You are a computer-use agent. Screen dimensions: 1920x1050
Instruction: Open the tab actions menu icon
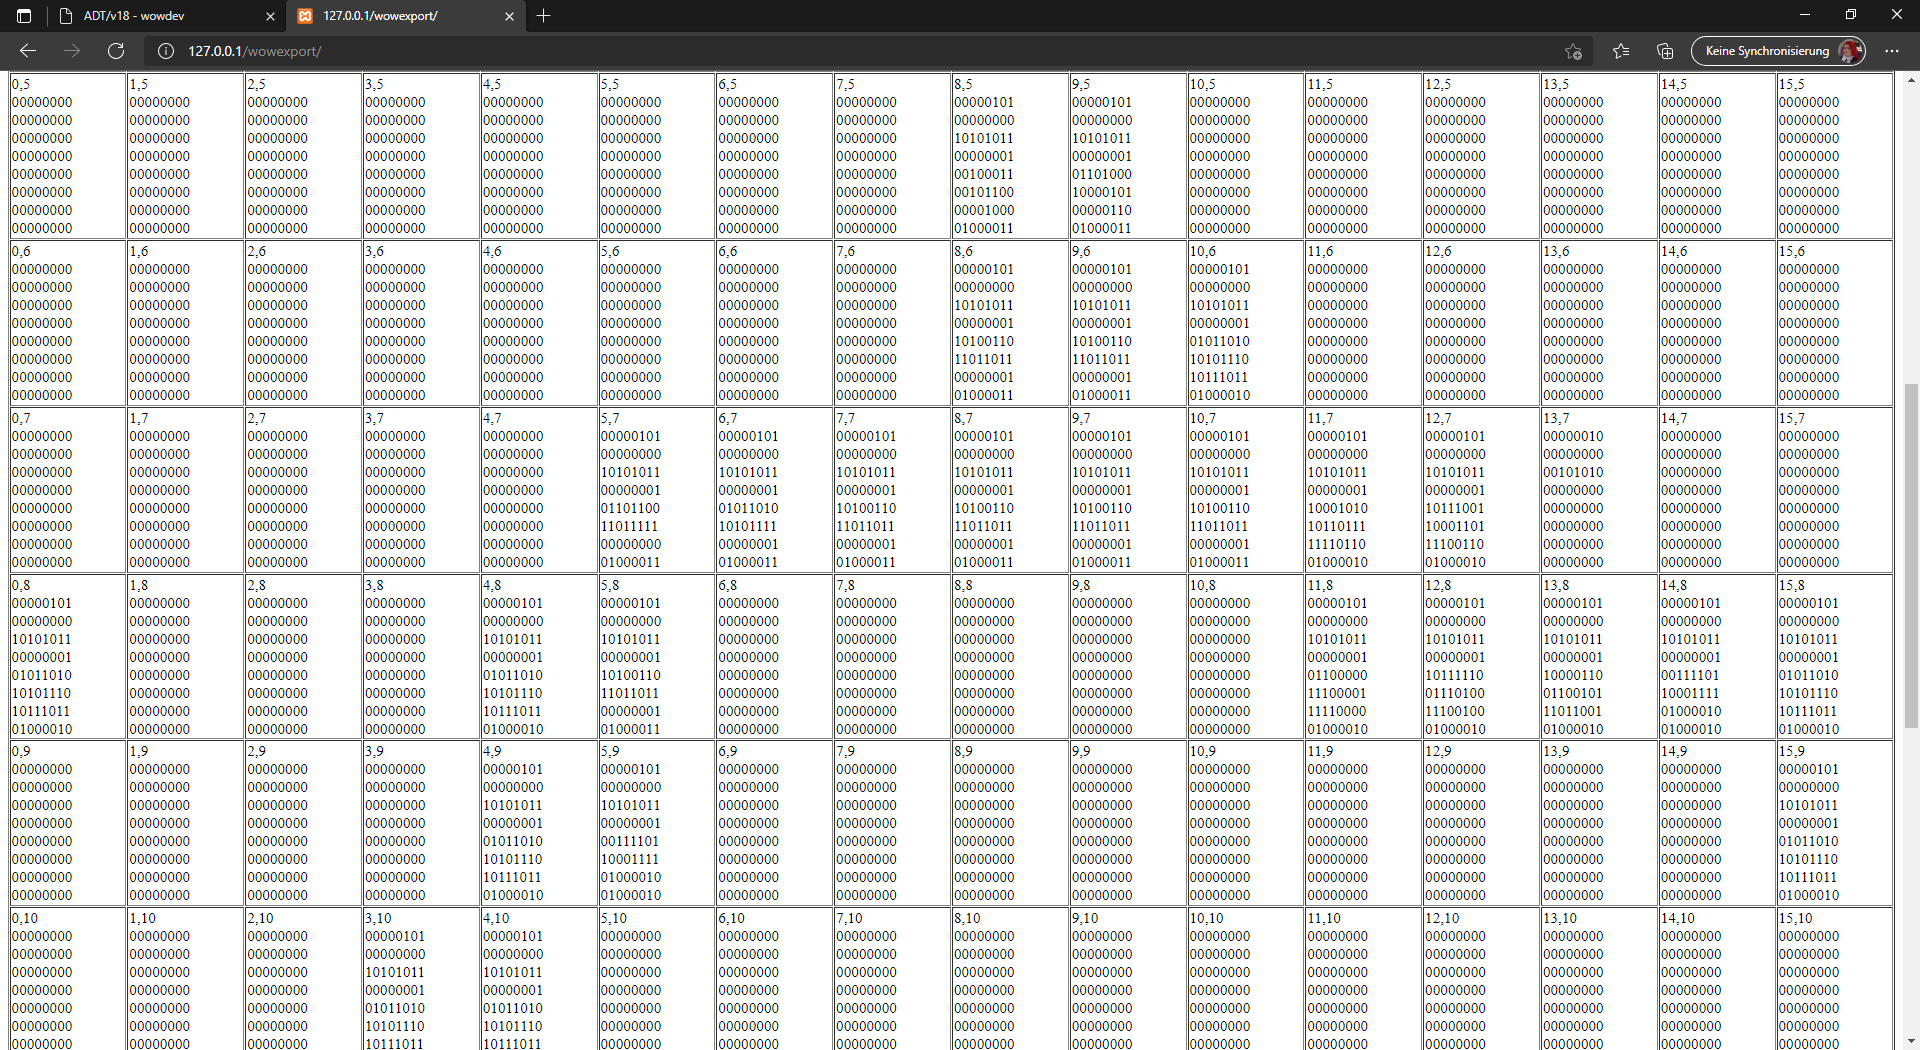coord(22,16)
